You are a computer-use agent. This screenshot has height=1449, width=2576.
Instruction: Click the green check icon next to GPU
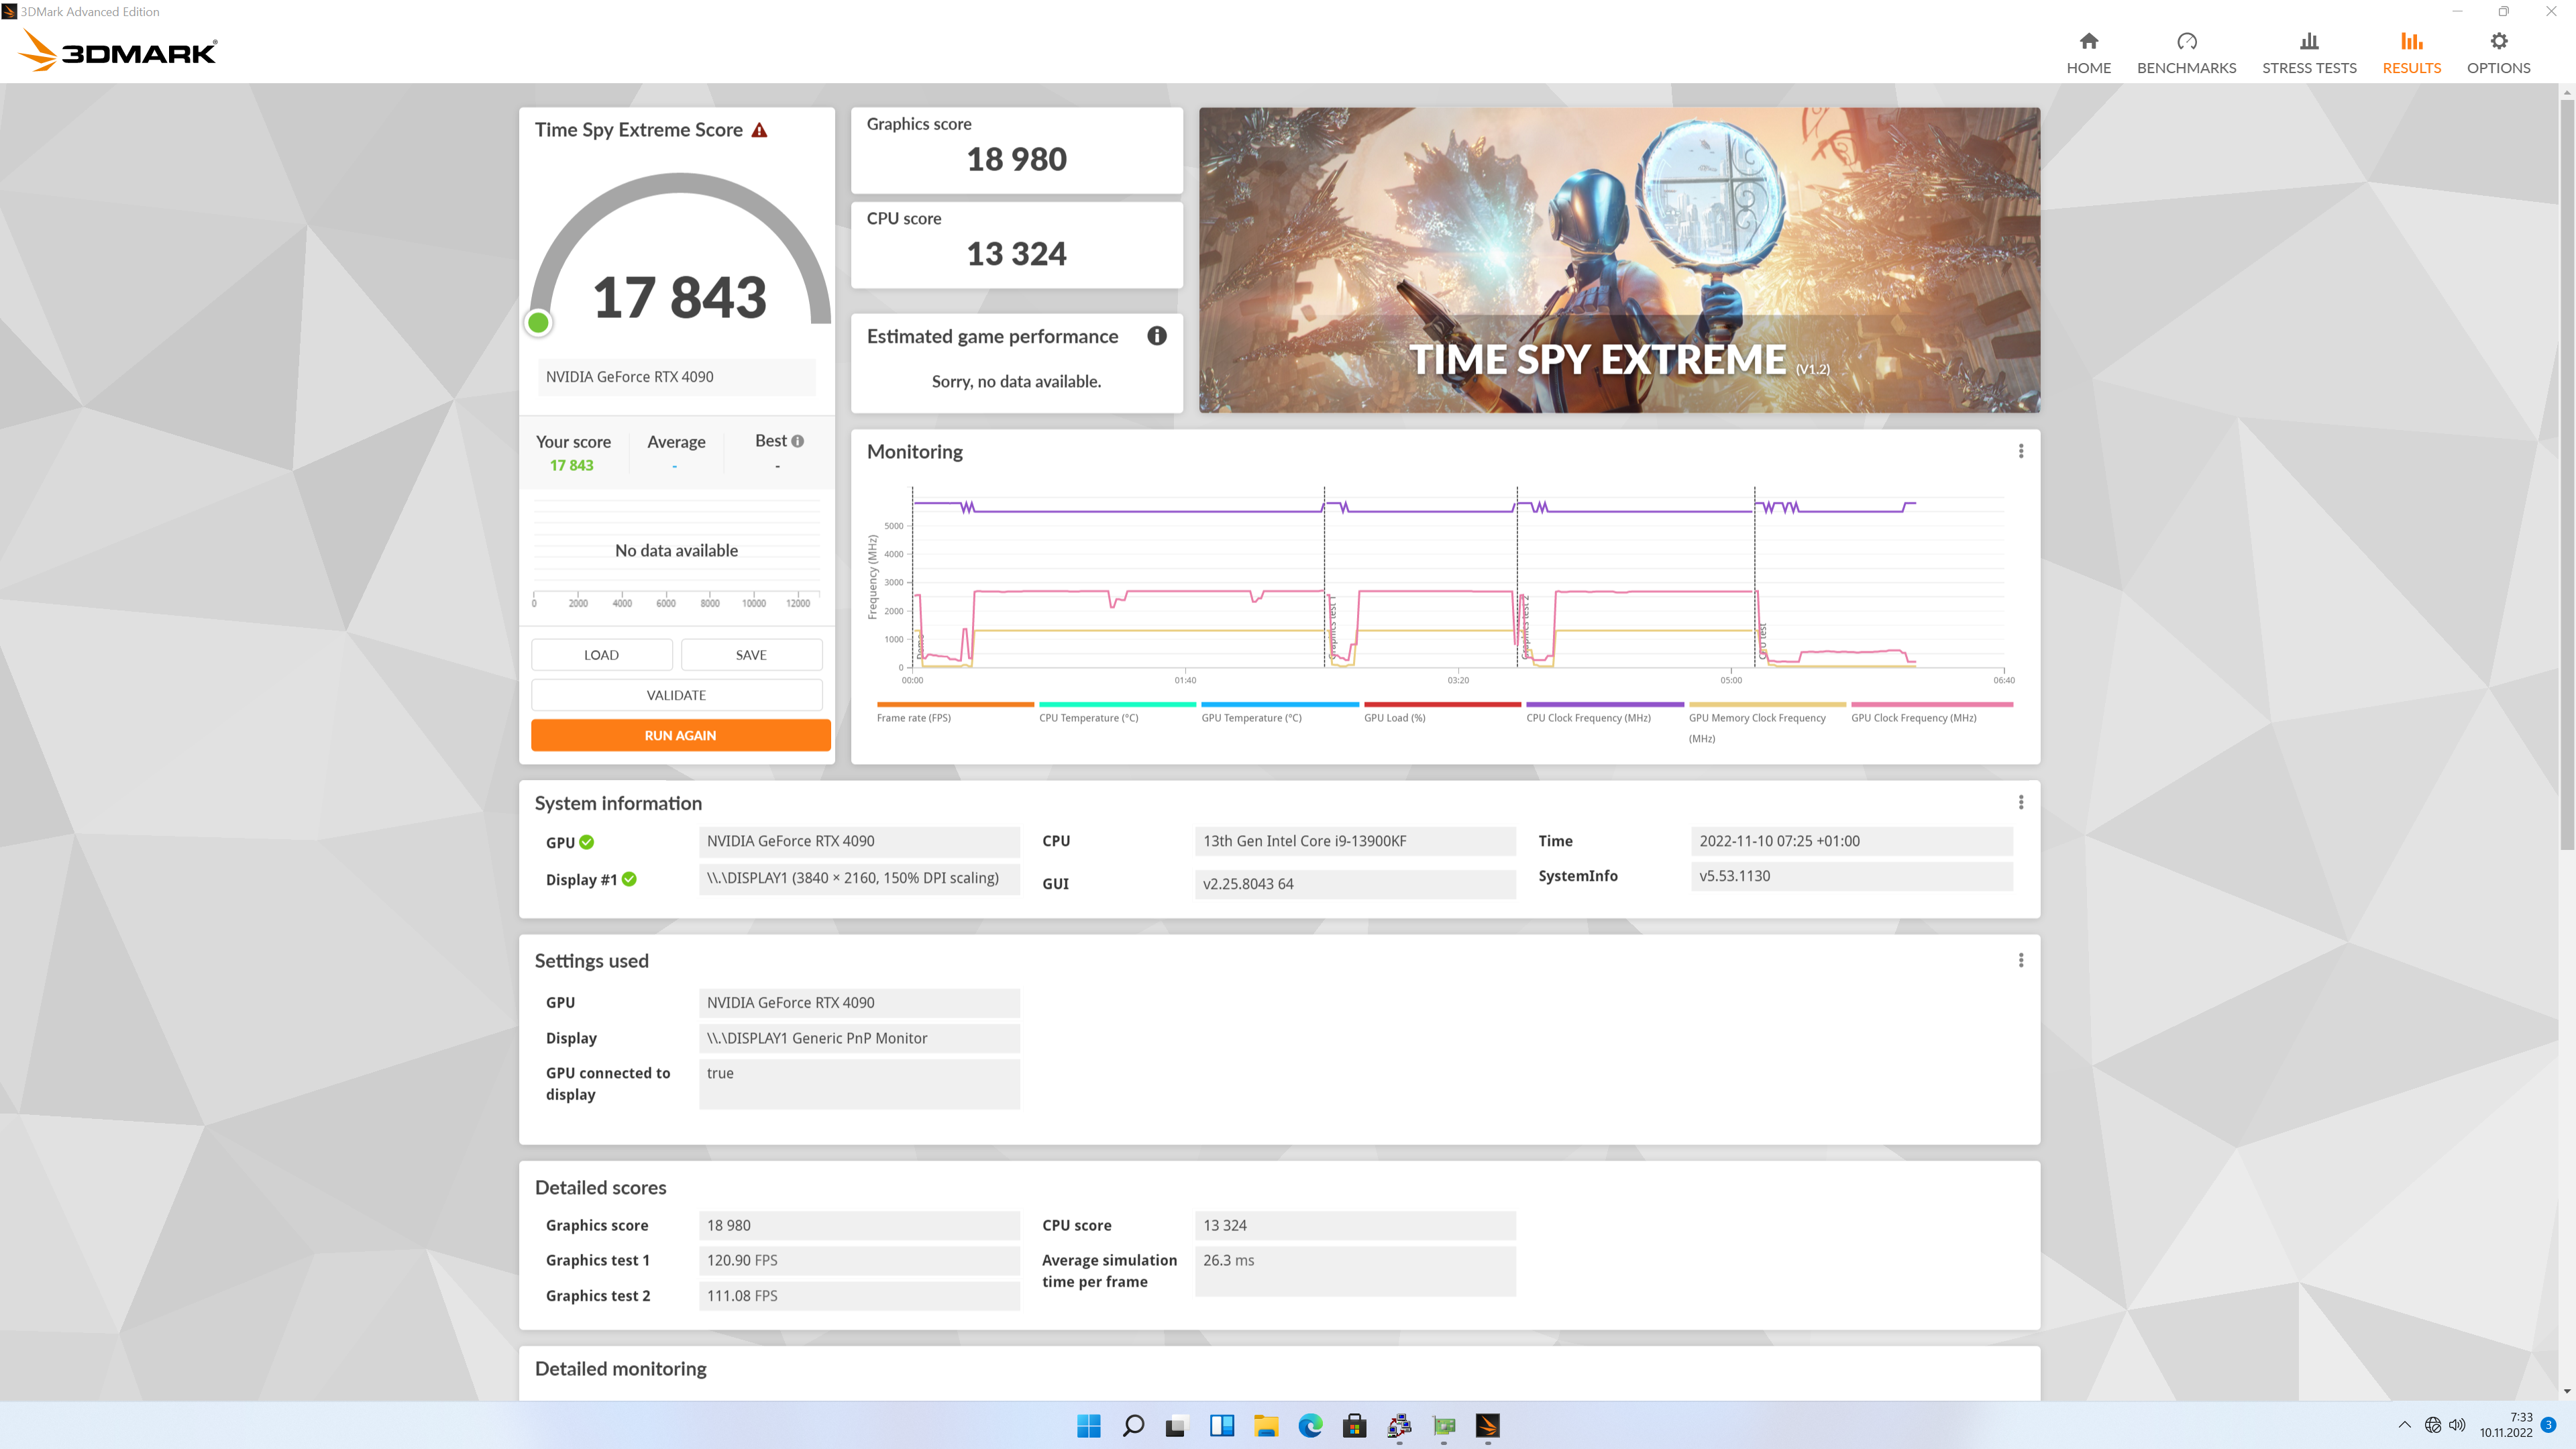[586, 842]
